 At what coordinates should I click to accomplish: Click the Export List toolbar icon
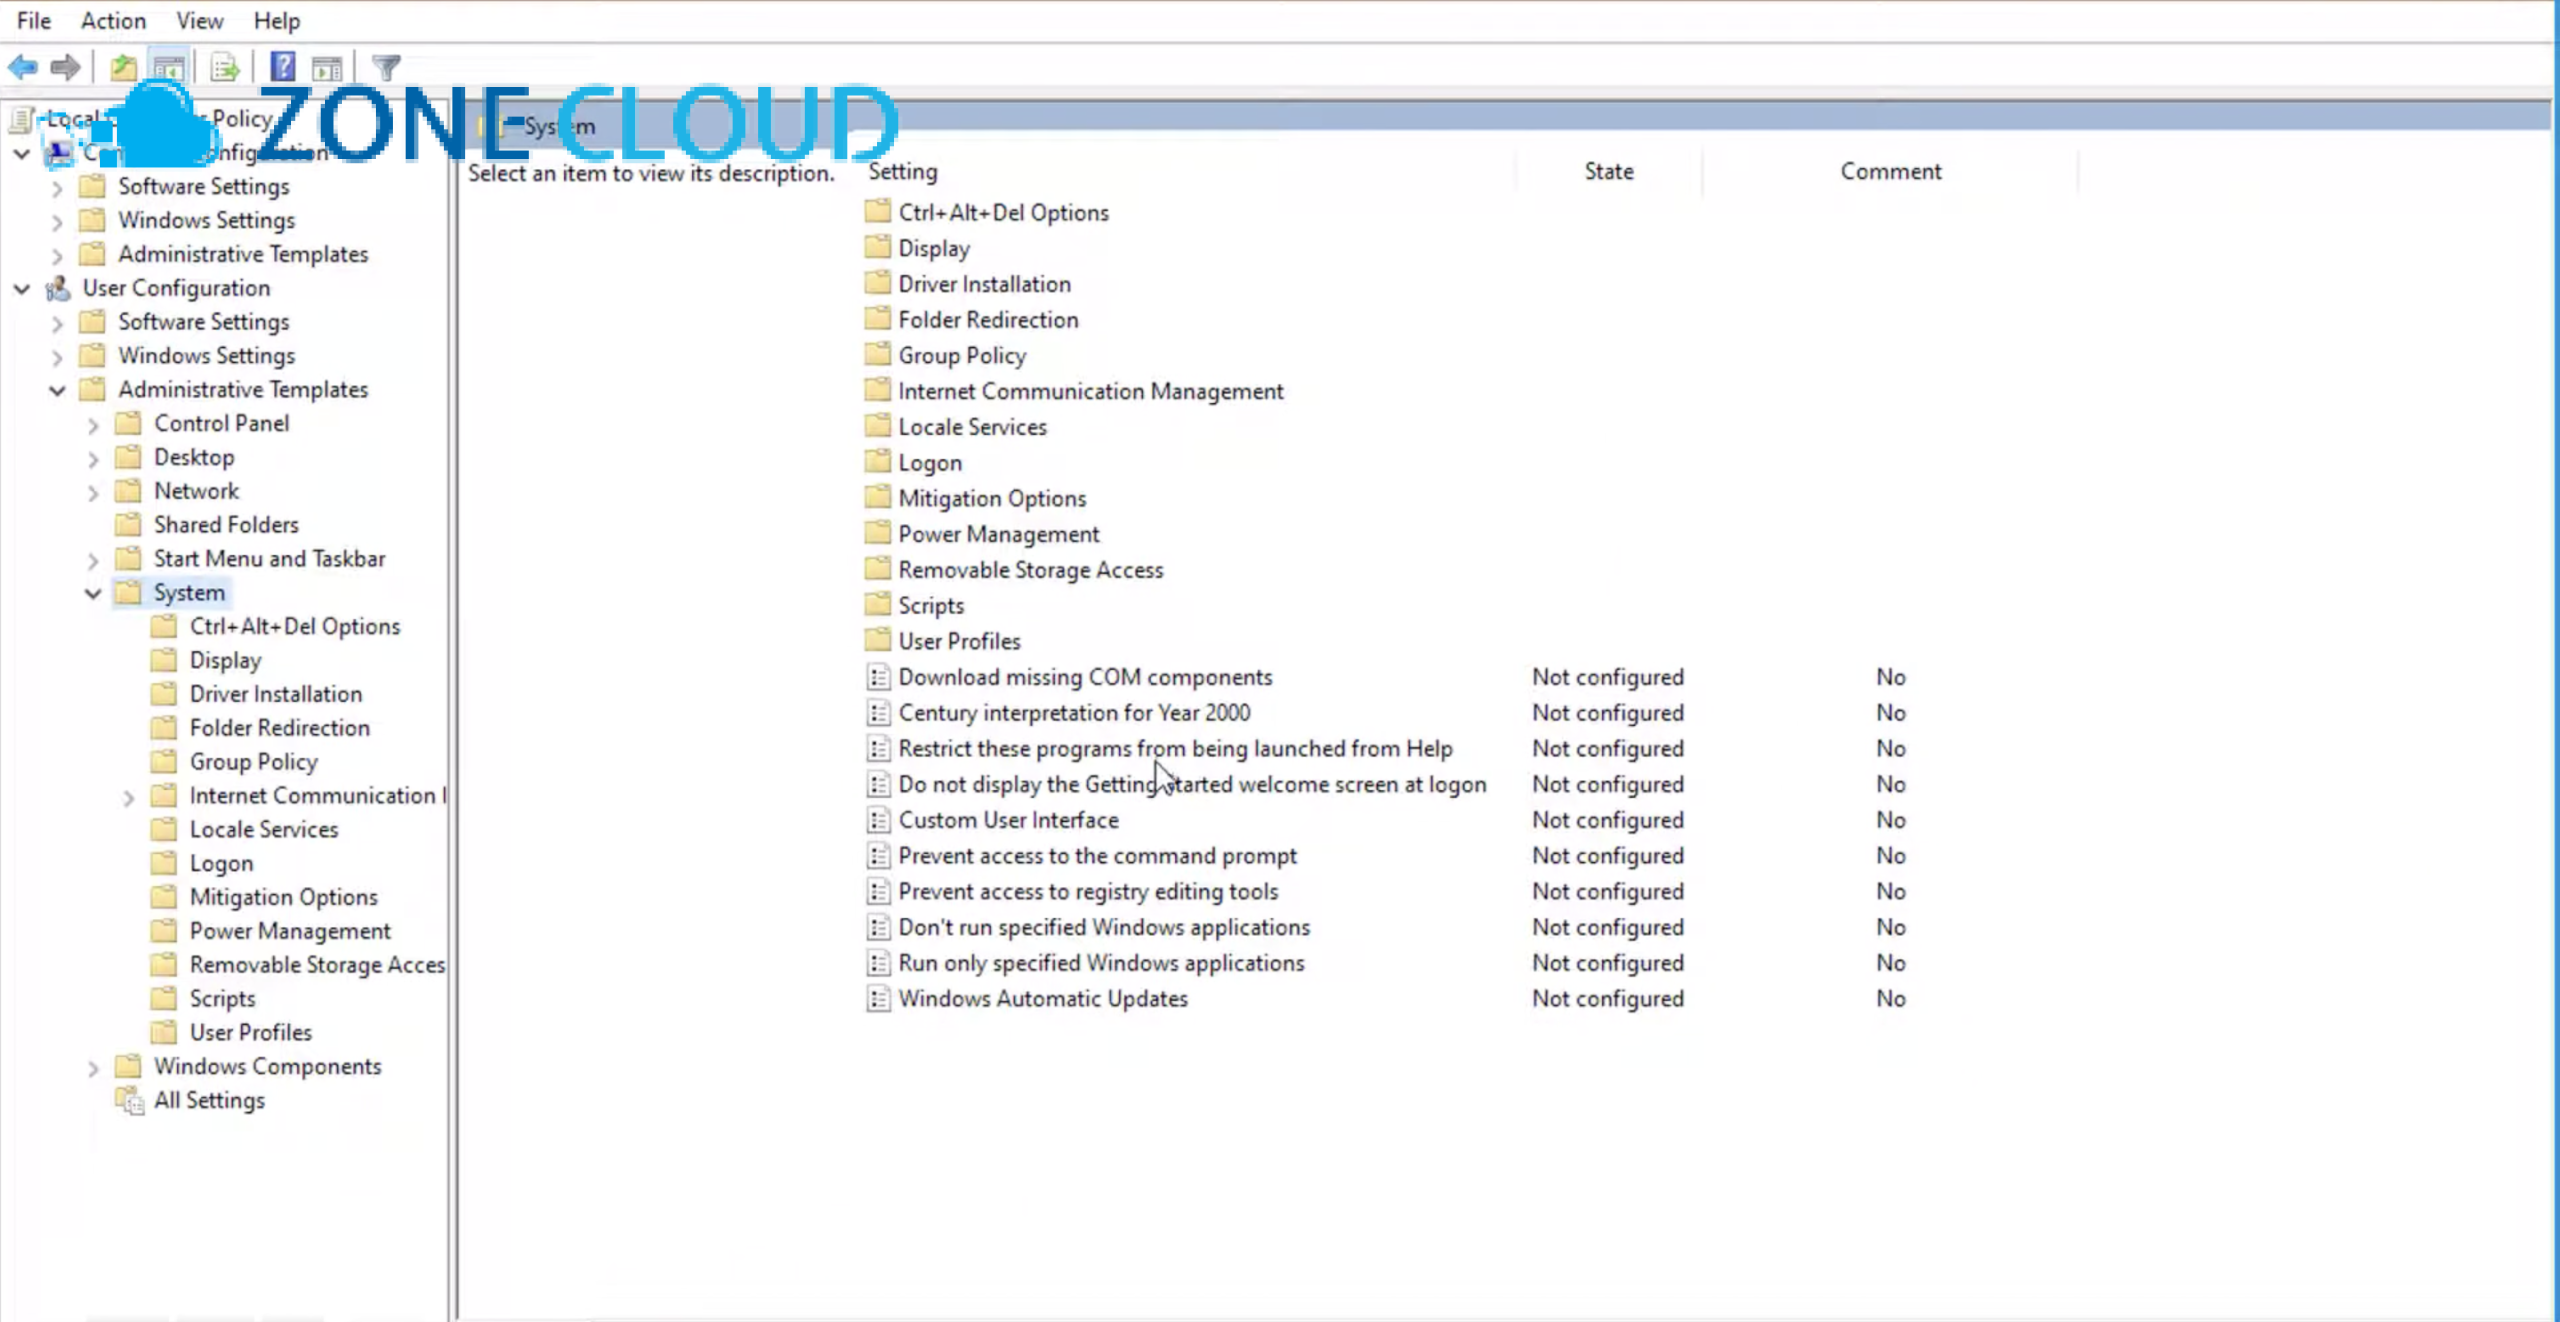pyautogui.click(x=225, y=68)
